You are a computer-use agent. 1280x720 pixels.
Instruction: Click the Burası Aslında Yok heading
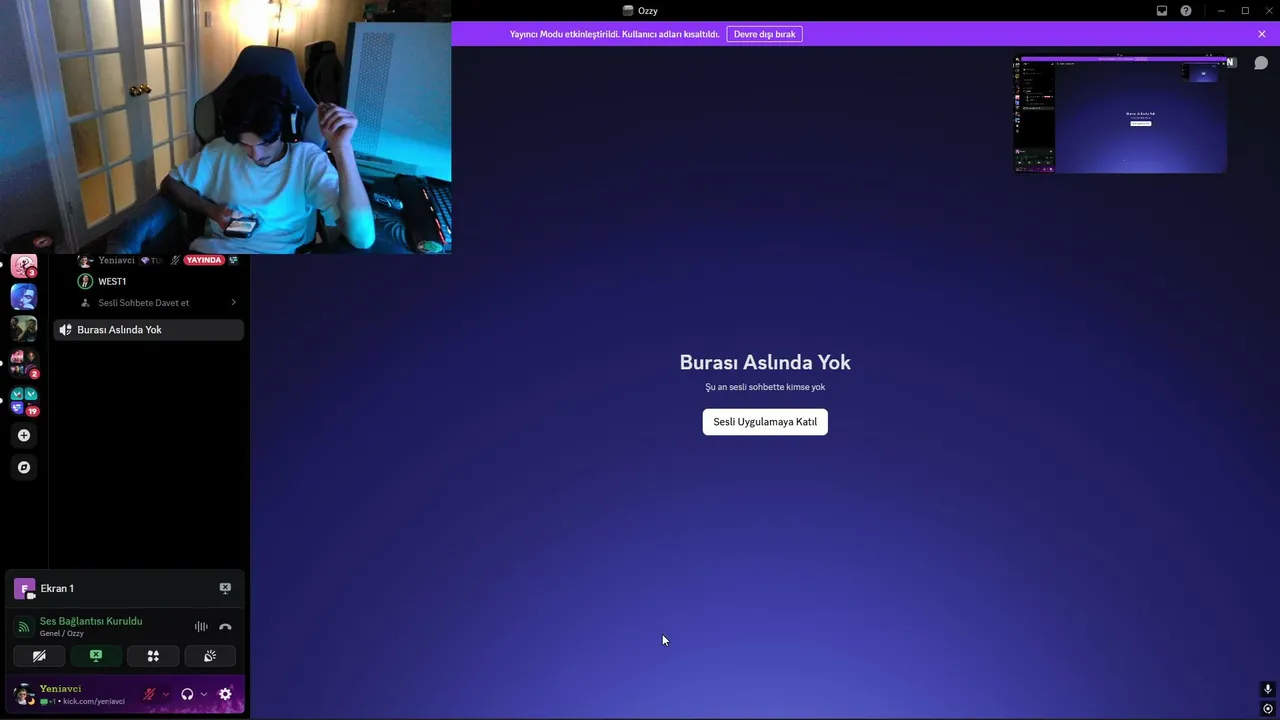[x=765, y=363]
